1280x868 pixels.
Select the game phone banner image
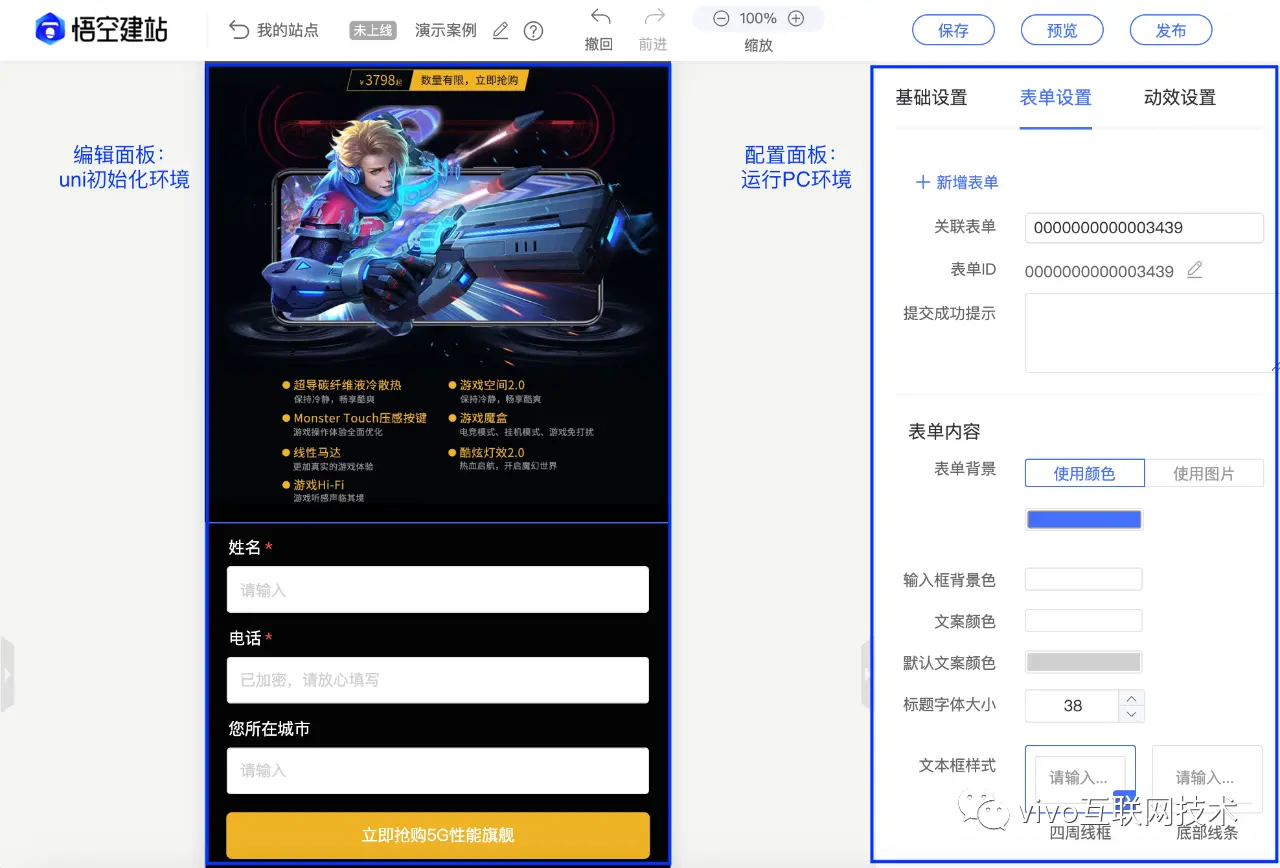coord(438,294)
